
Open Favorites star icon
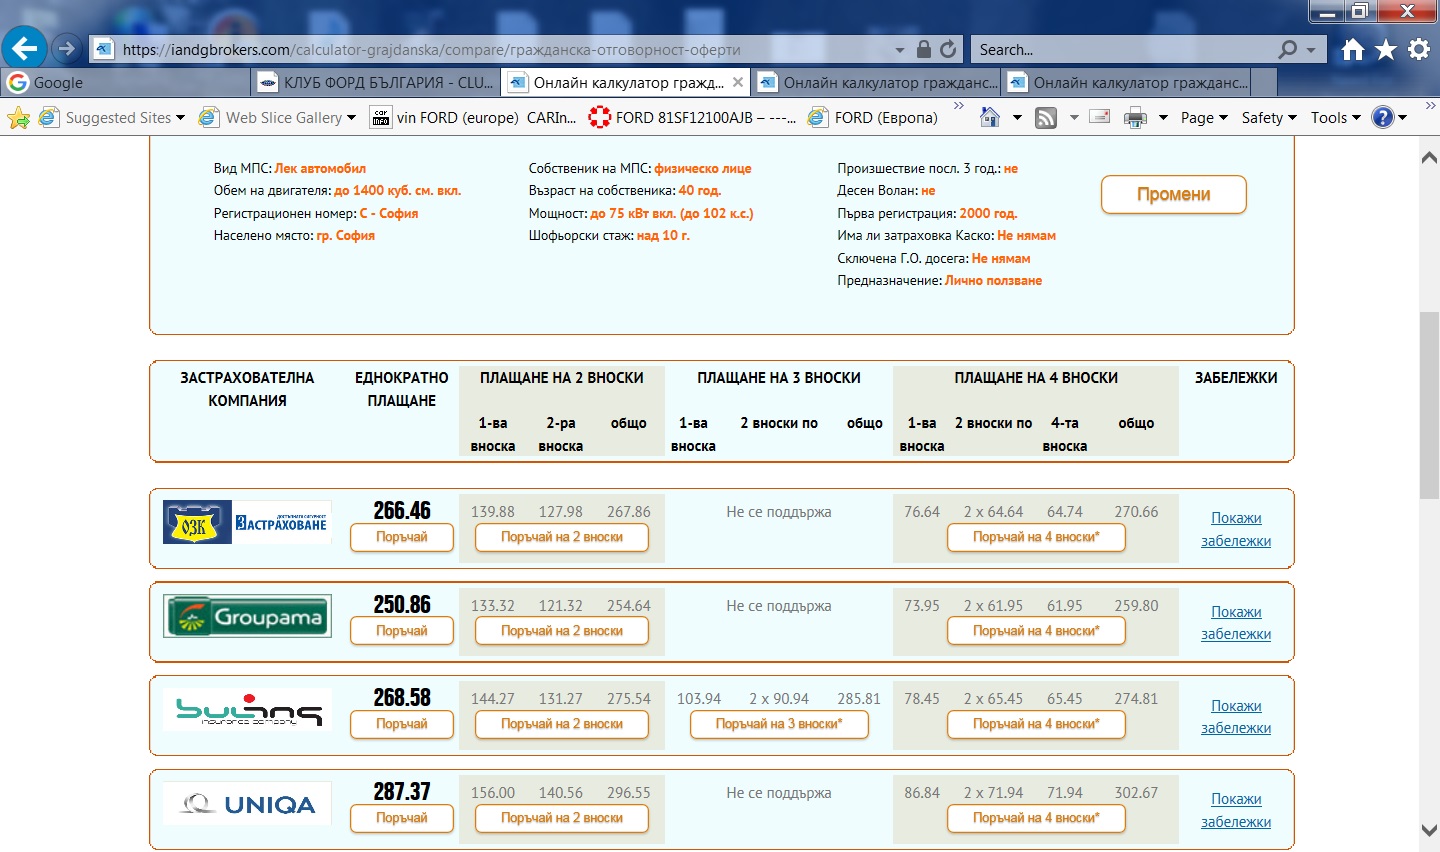point(1385,49)
